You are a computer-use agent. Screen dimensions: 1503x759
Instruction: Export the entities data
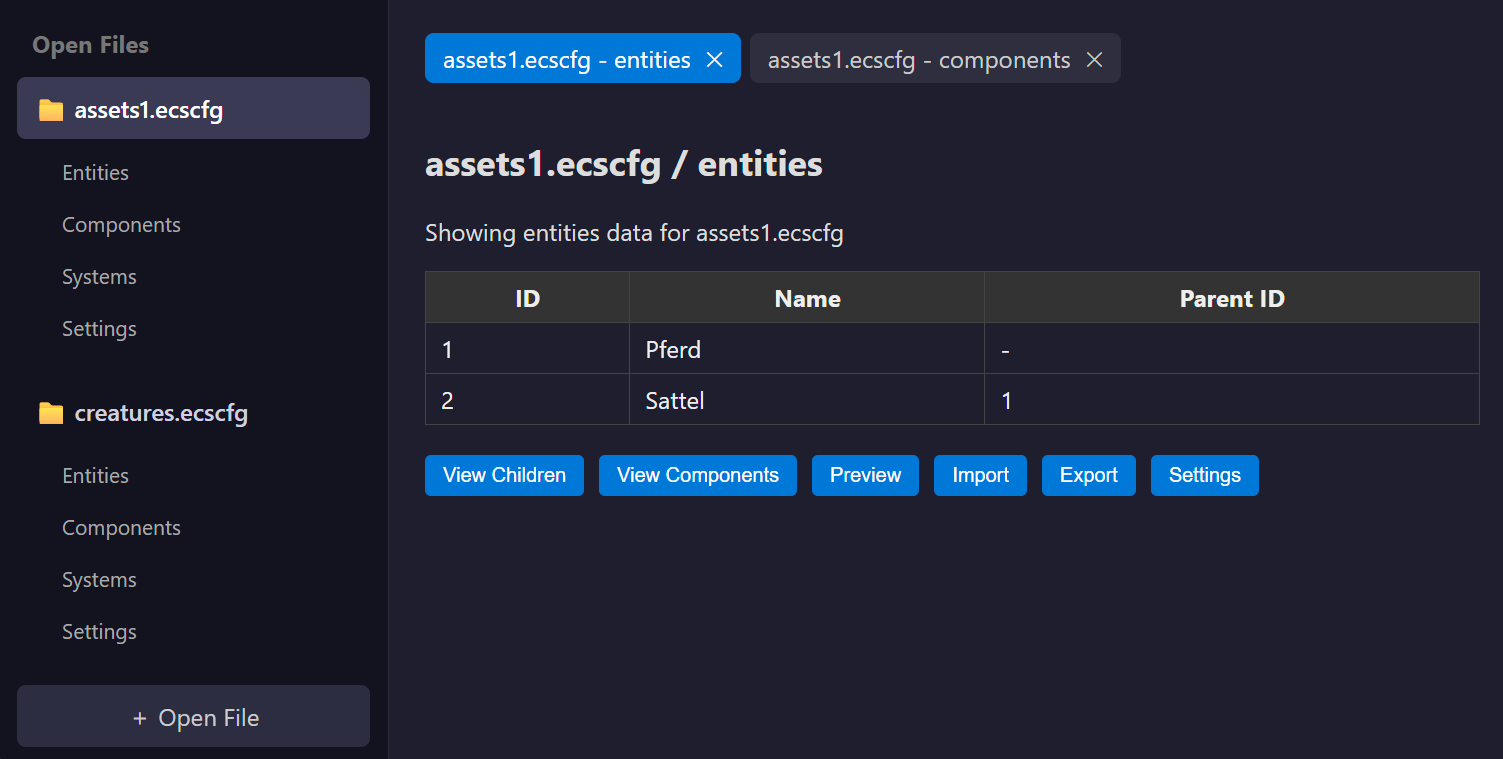(1088, 475)
